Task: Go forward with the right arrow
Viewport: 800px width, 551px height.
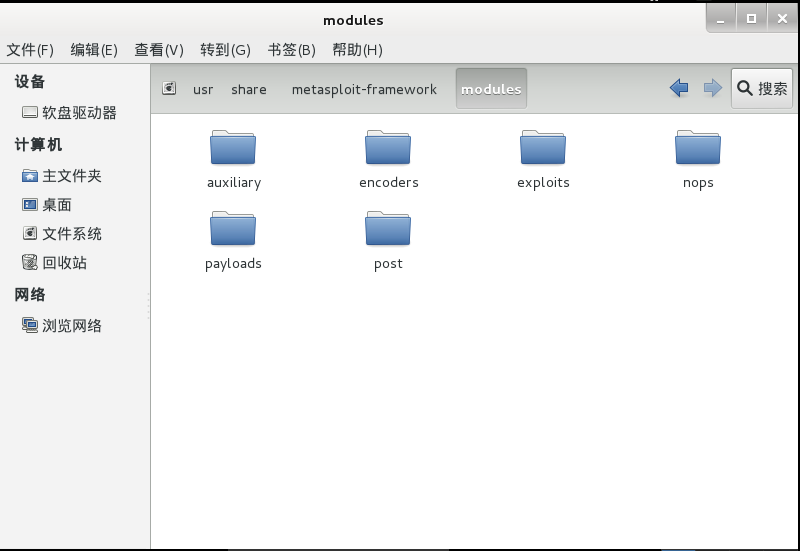Action: pyautogui.click(x=713, y=88)
